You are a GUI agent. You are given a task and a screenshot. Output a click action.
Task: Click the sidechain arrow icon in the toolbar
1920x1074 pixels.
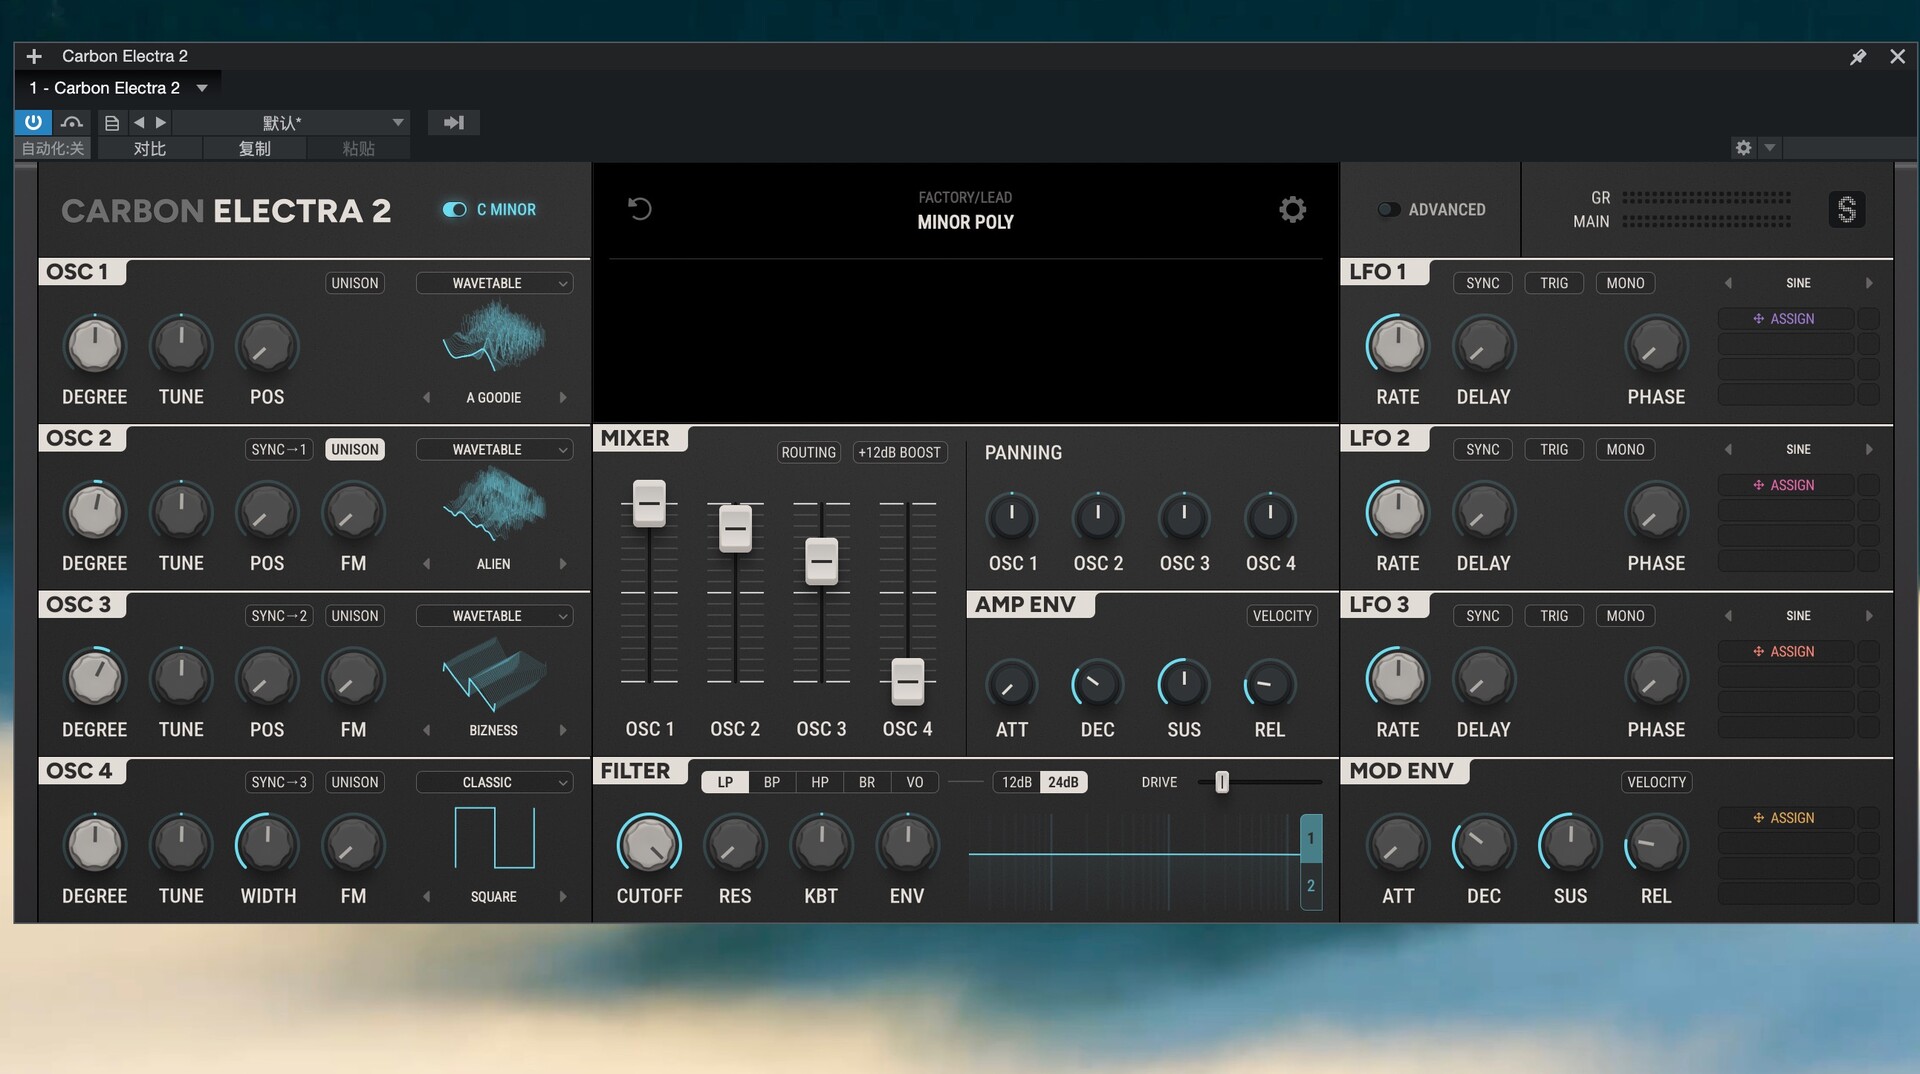click(x=454, y=122)
